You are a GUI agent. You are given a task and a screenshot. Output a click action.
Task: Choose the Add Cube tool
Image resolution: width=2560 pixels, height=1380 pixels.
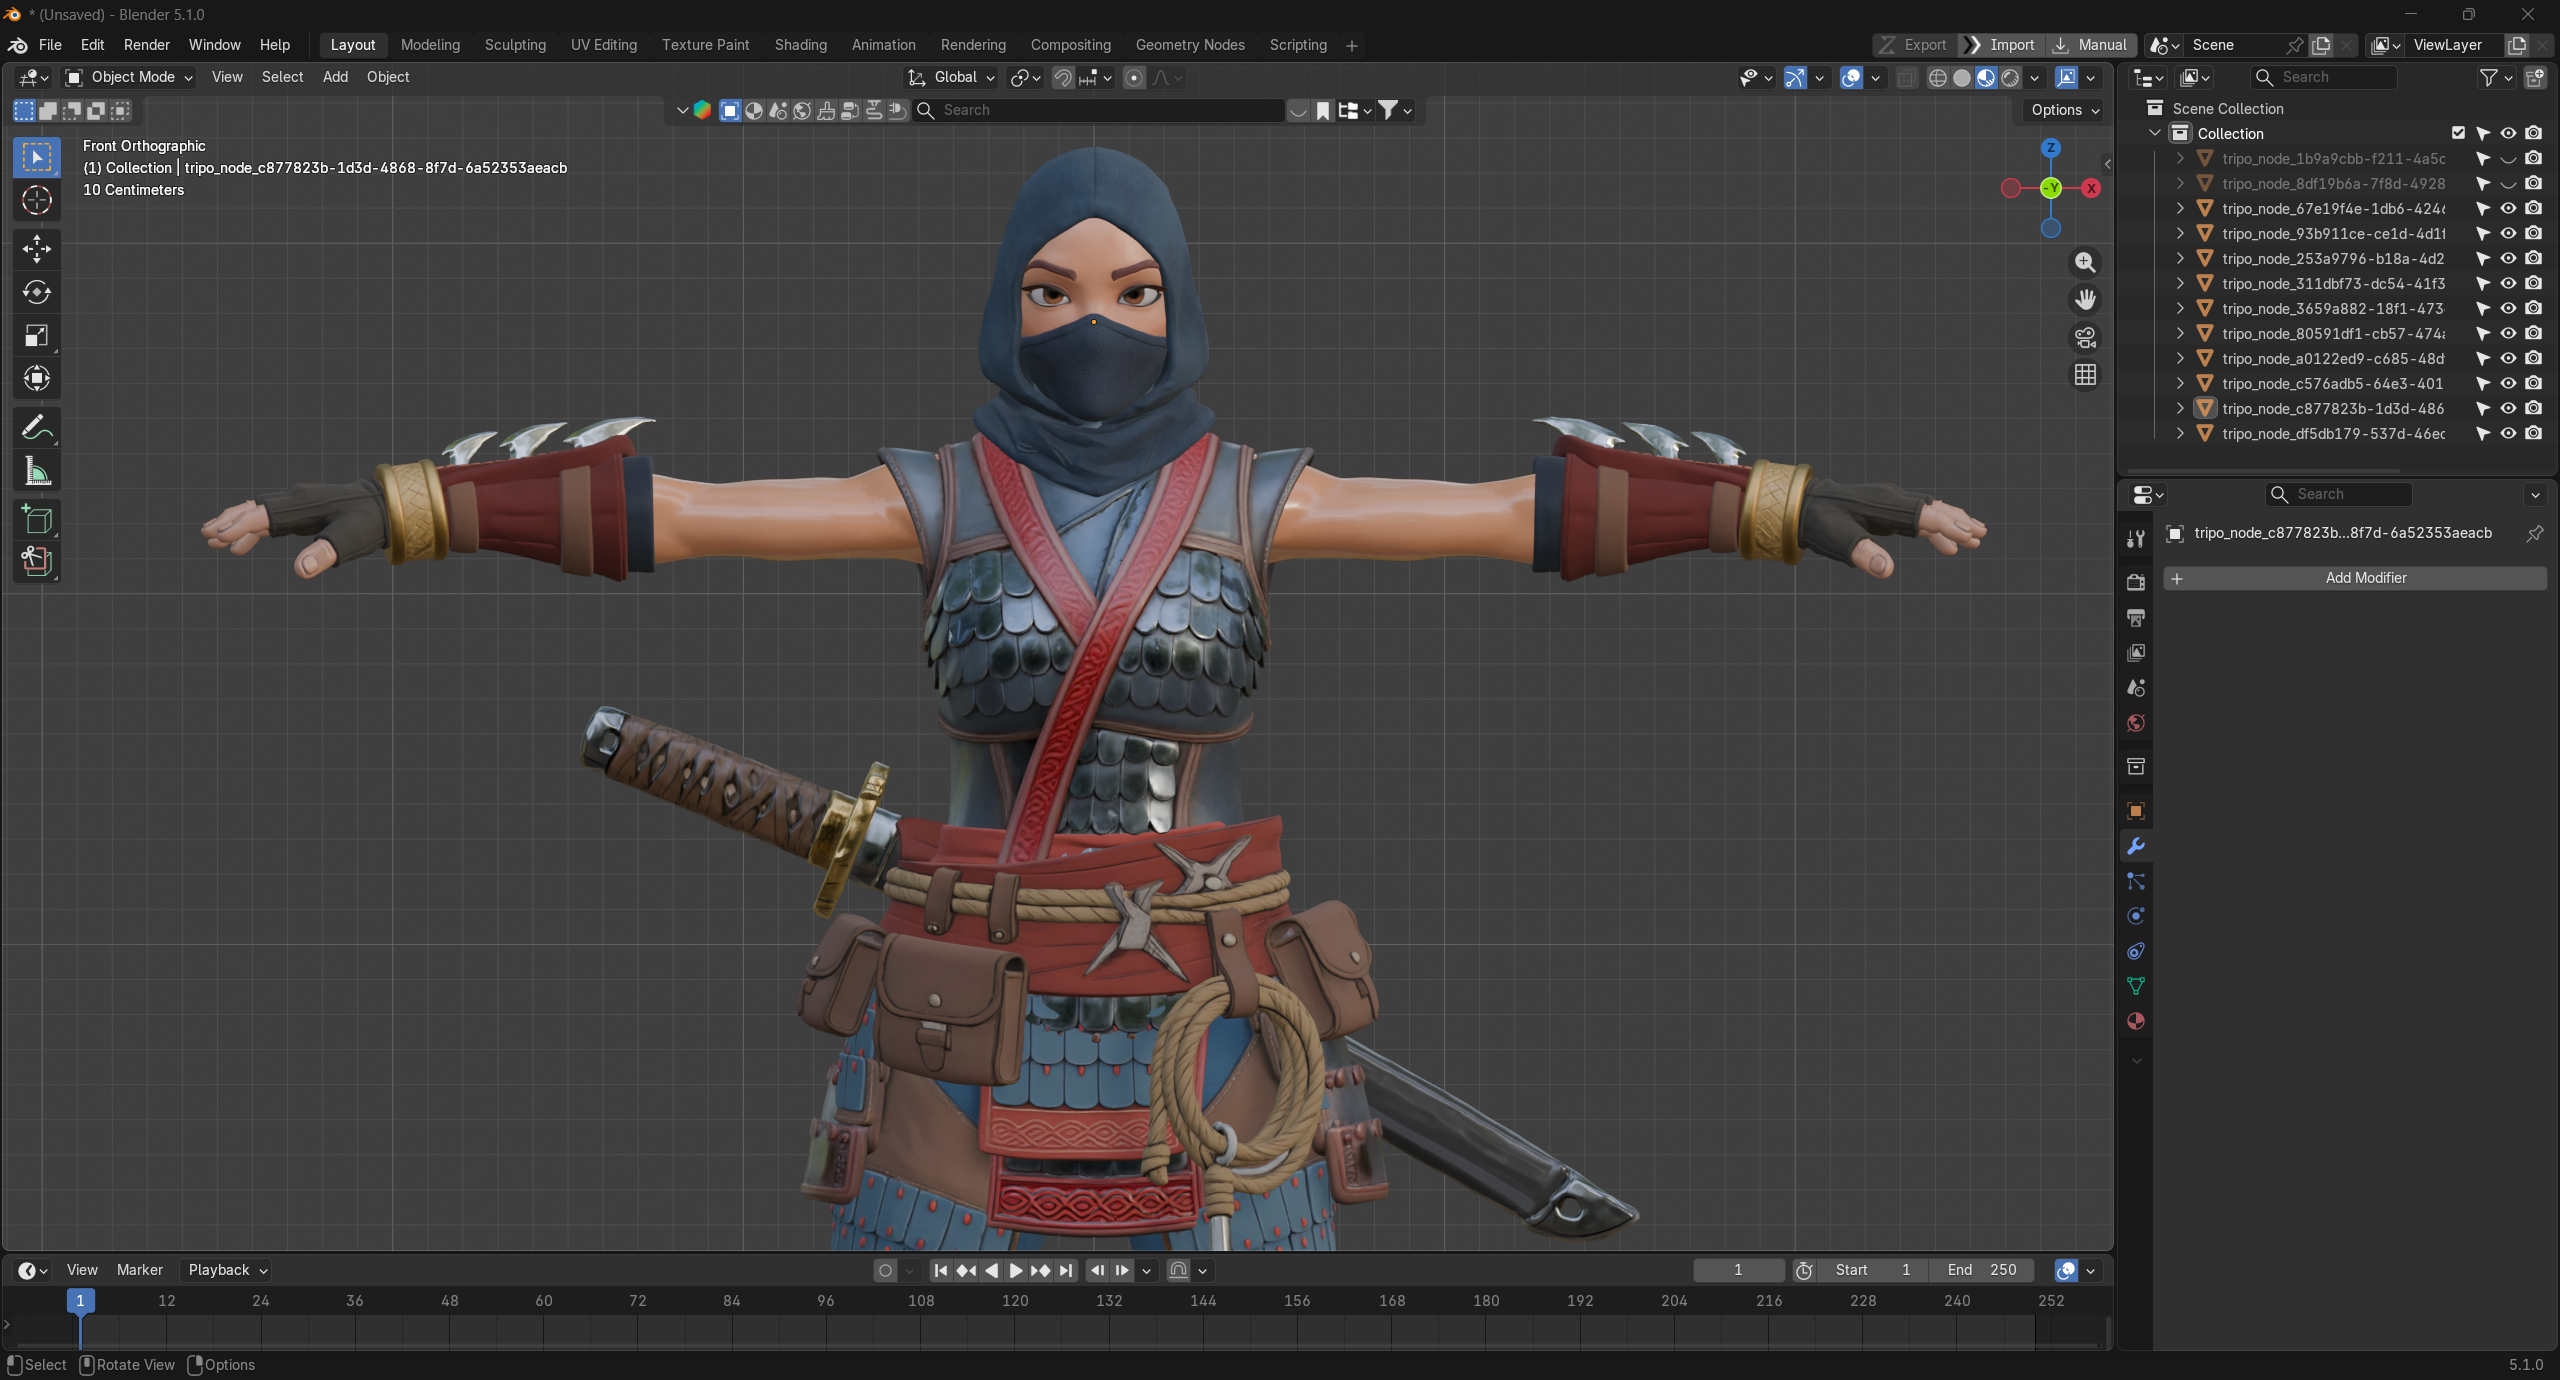click(x=37, y=519)
